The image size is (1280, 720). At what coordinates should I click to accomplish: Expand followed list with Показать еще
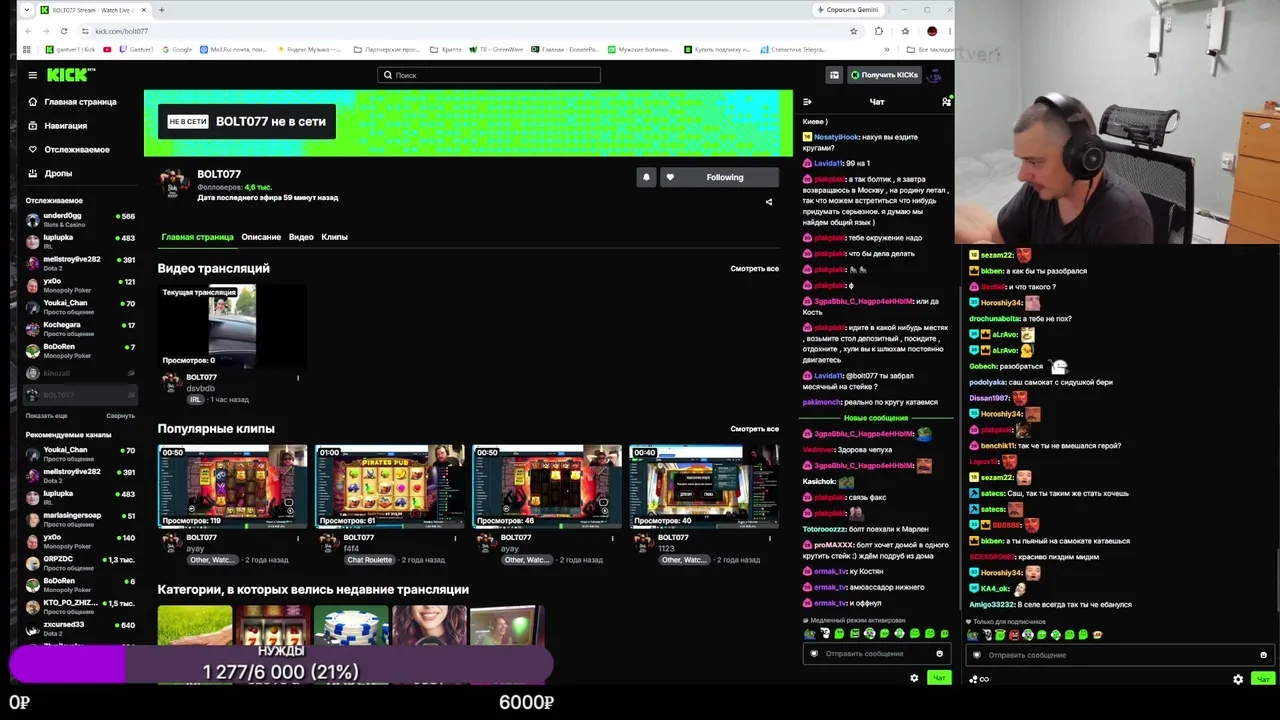pos(47,416)
